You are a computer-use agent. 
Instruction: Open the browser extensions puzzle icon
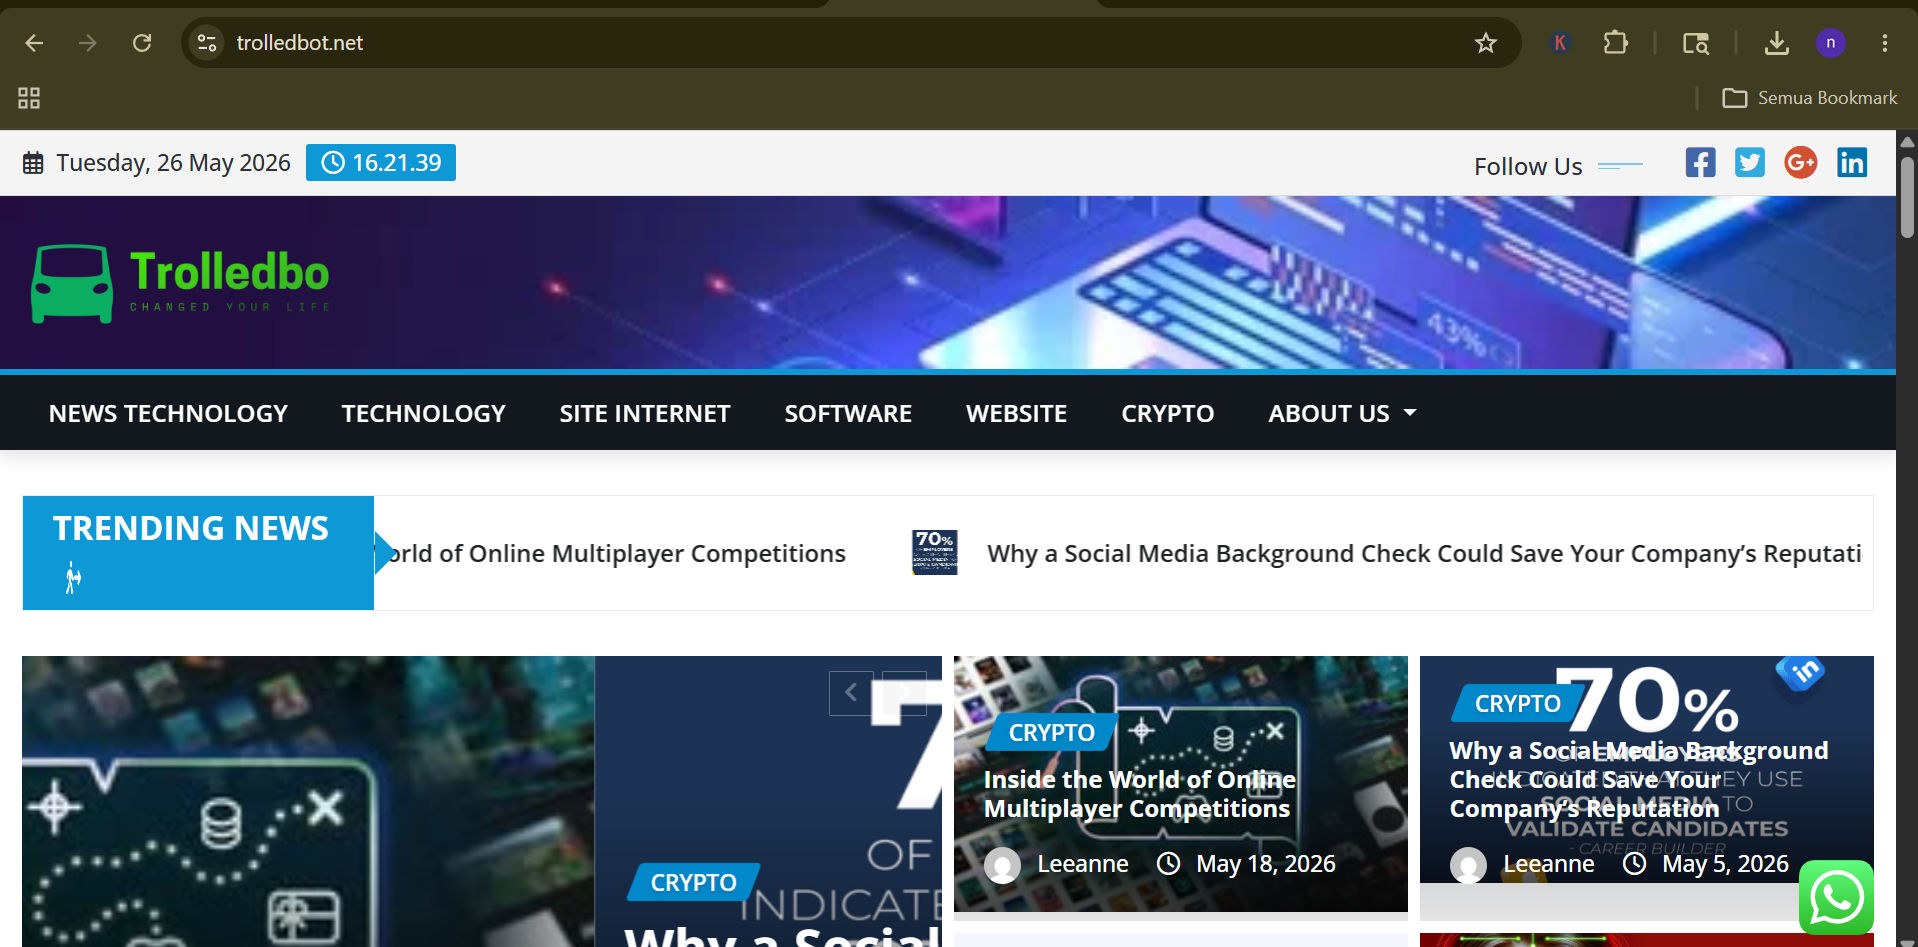(1615, 43)
